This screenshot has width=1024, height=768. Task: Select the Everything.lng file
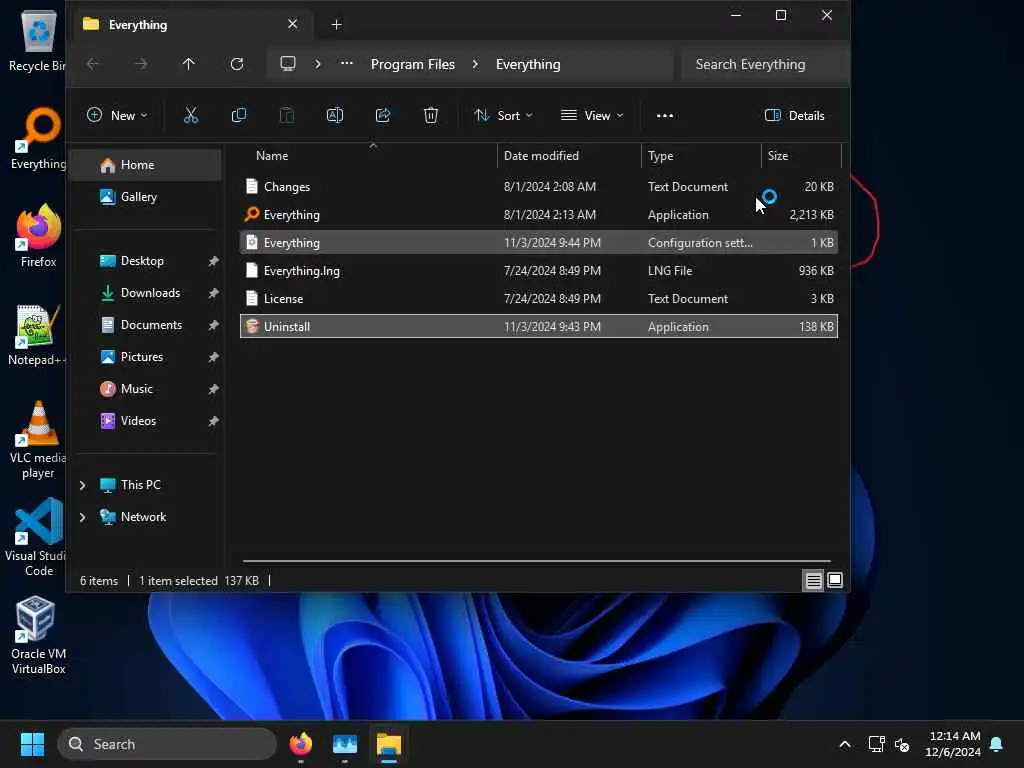click(539, 270)
